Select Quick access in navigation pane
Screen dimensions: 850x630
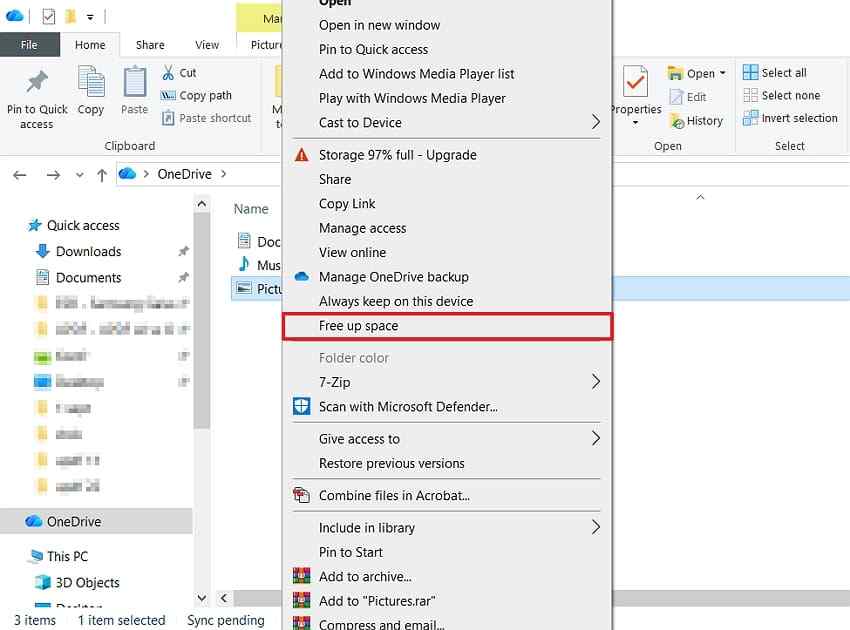(x=83, y=226)
